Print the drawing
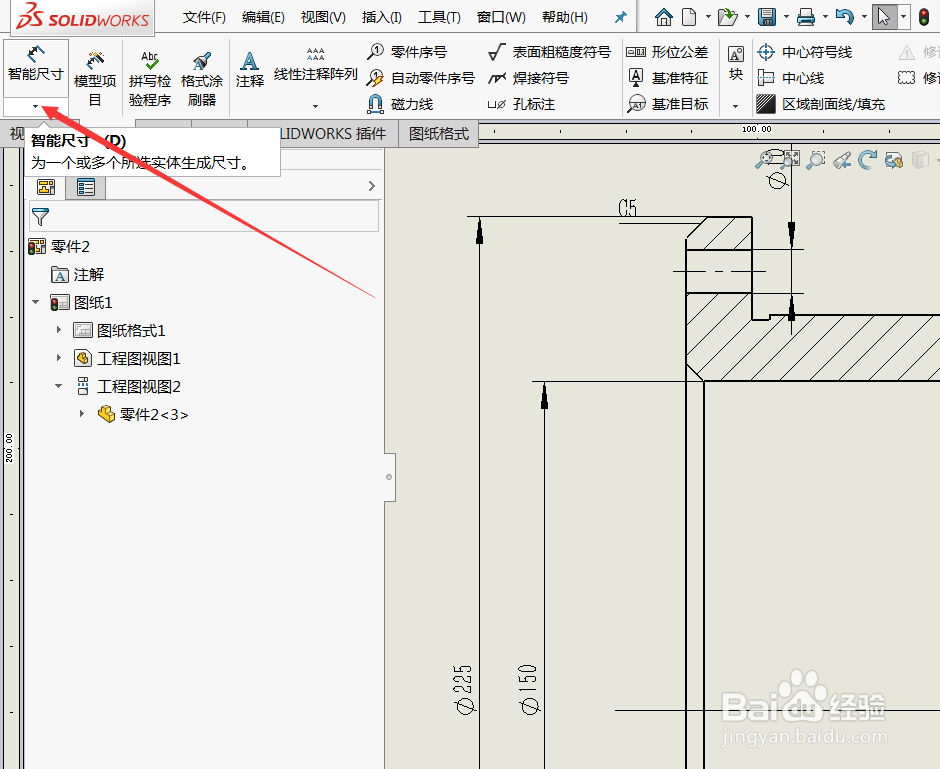Screen dimensions: 940x769 (x=806, y=17)
